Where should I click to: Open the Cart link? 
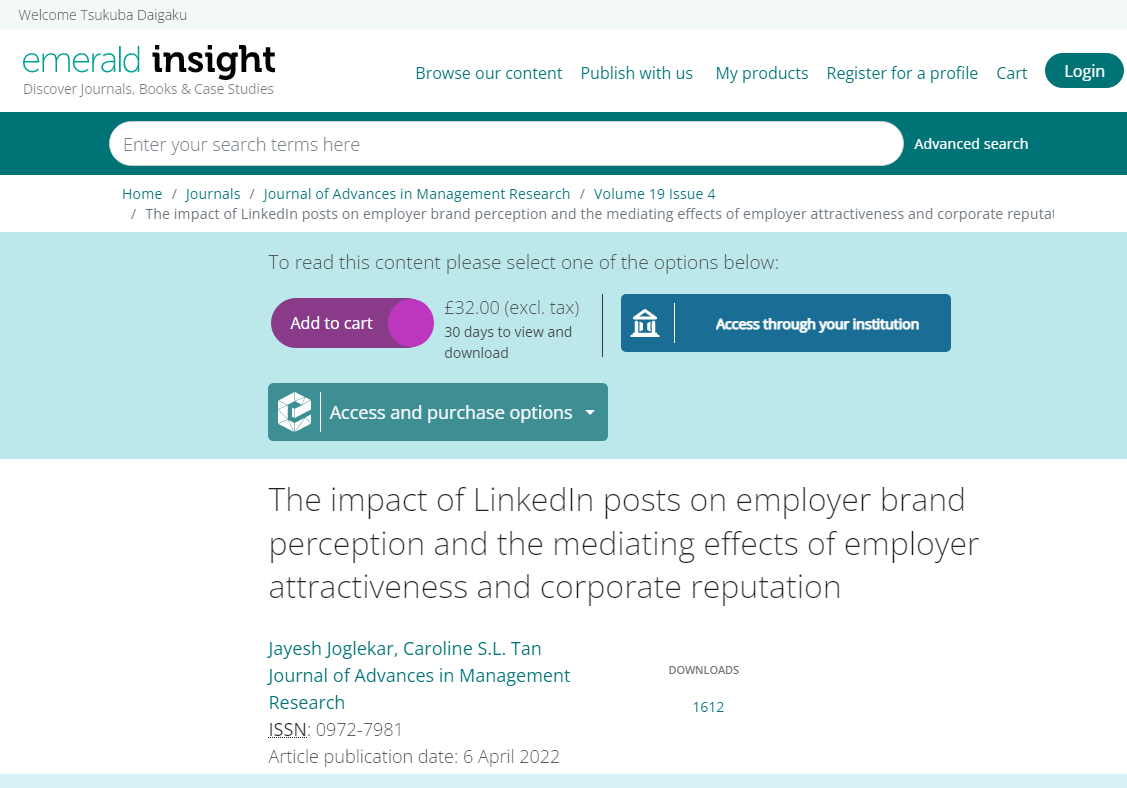pos(1011,73)
